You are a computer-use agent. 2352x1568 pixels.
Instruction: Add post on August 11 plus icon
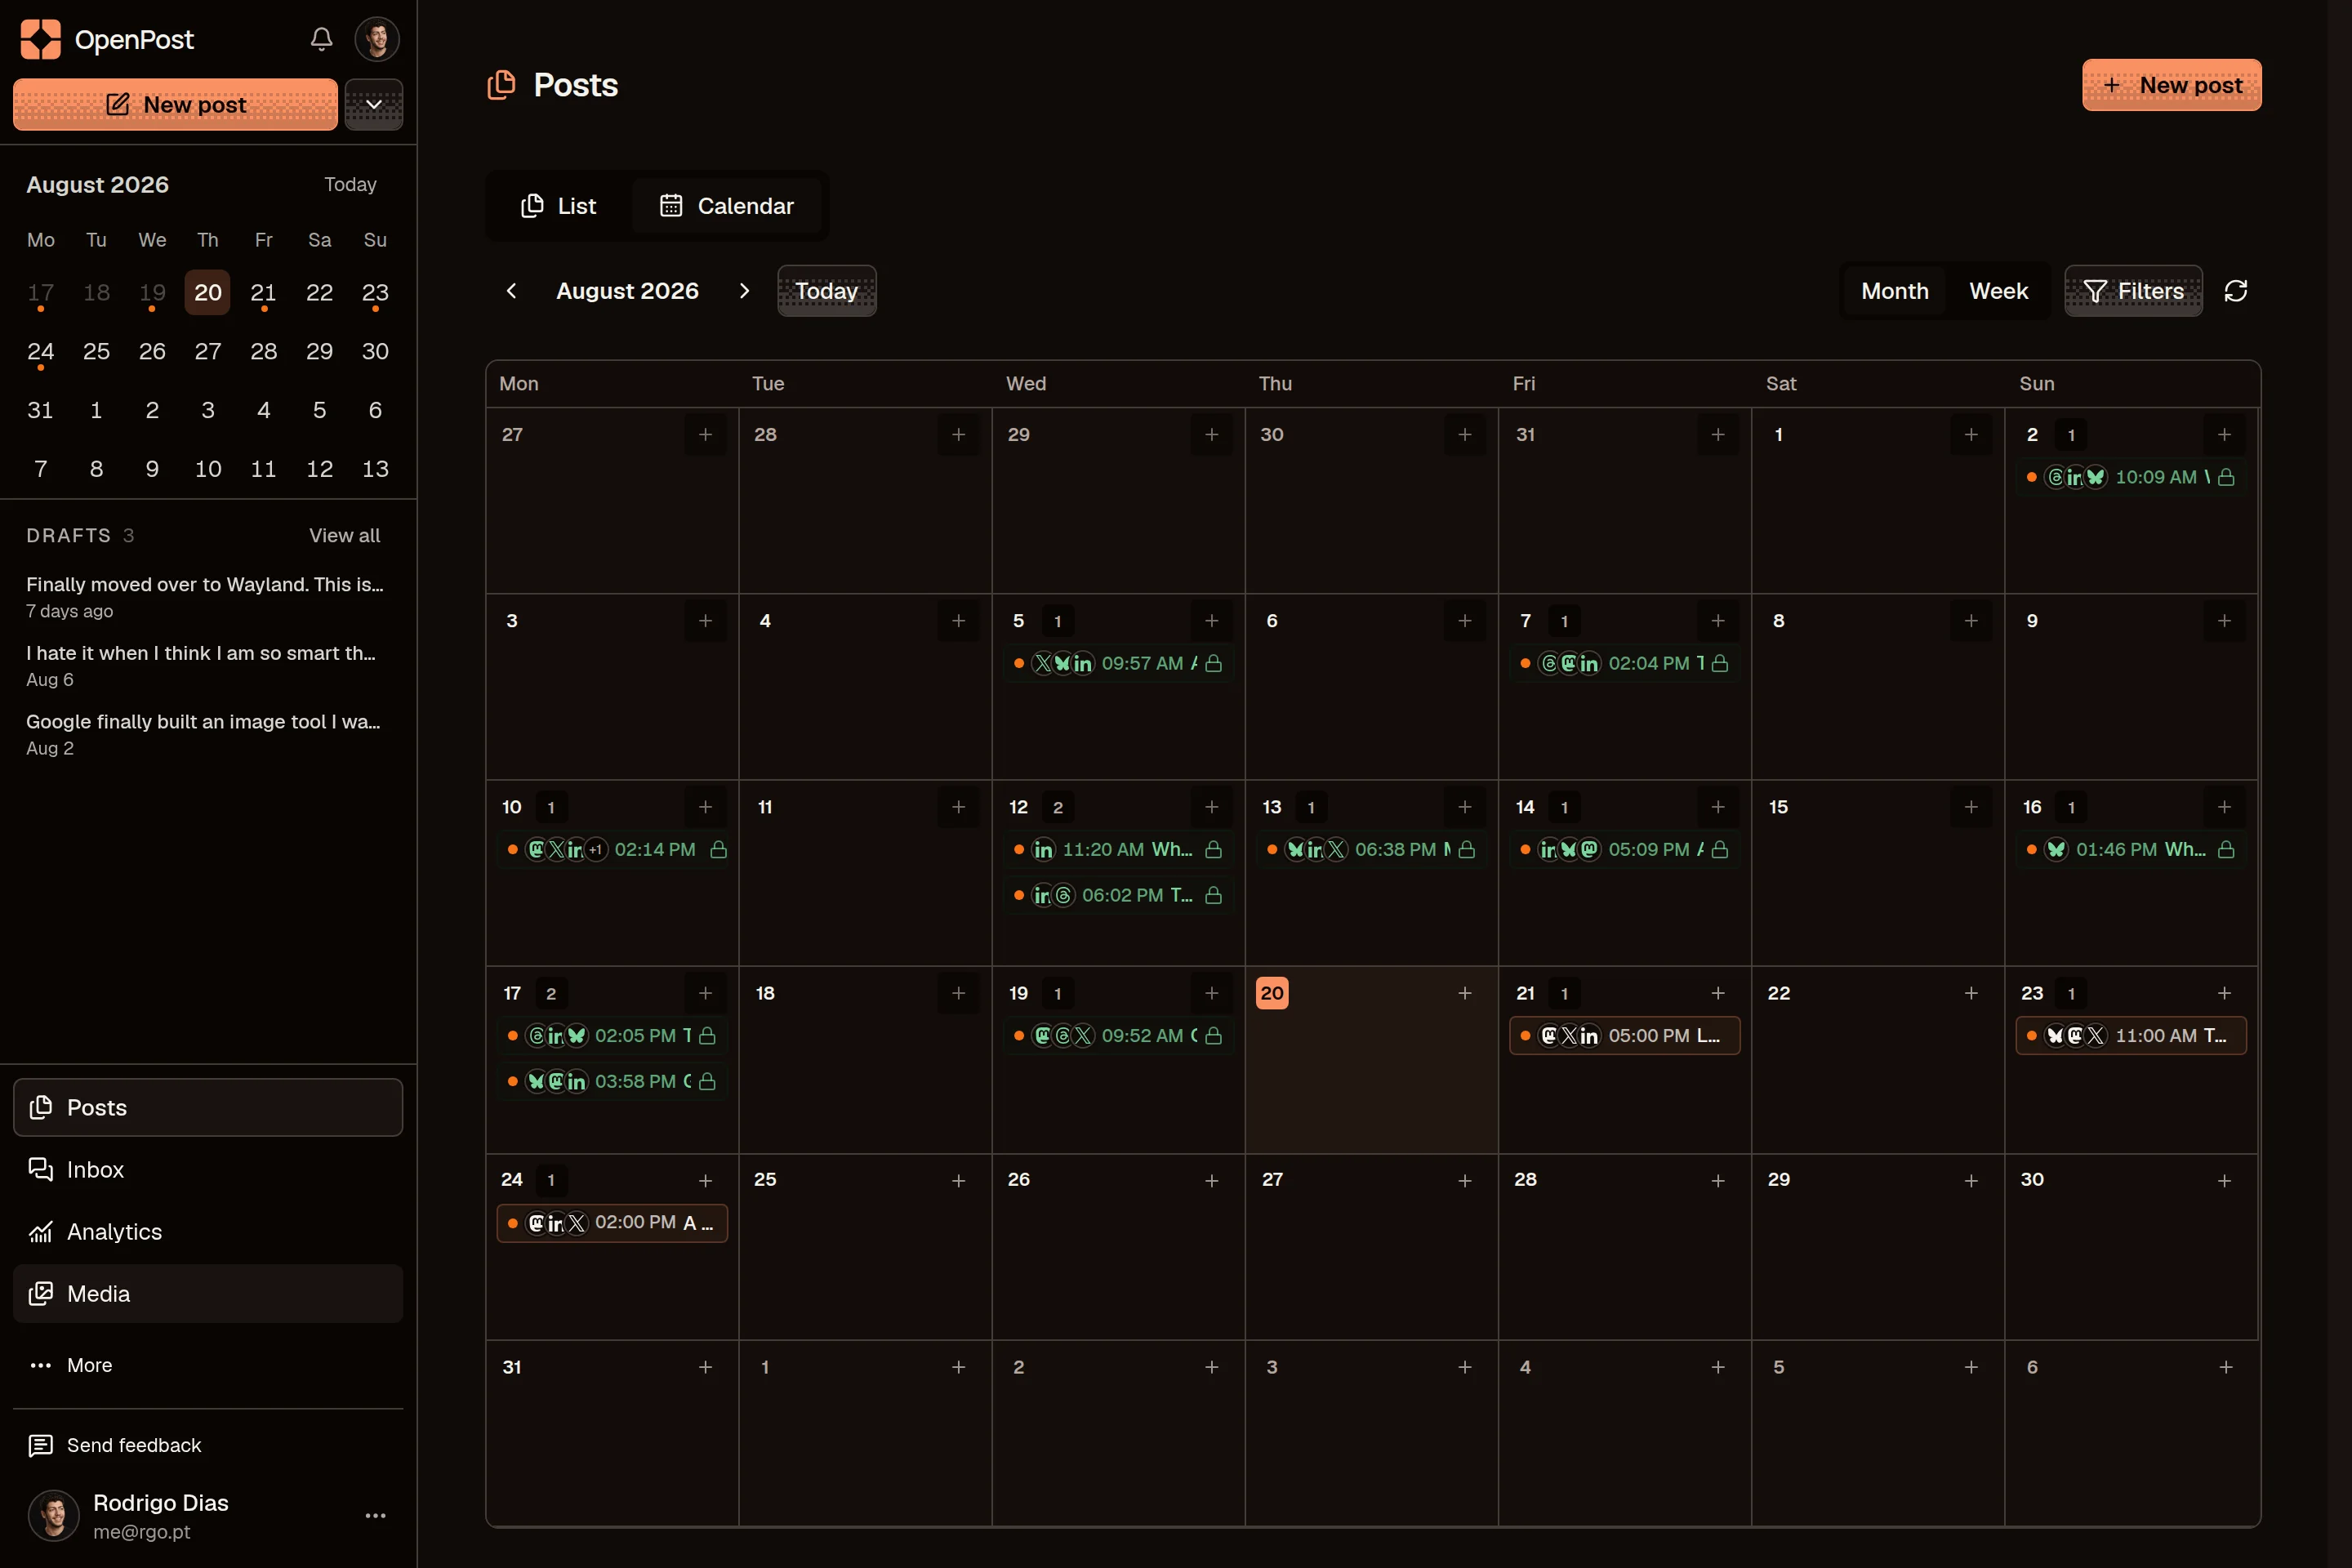958,806
